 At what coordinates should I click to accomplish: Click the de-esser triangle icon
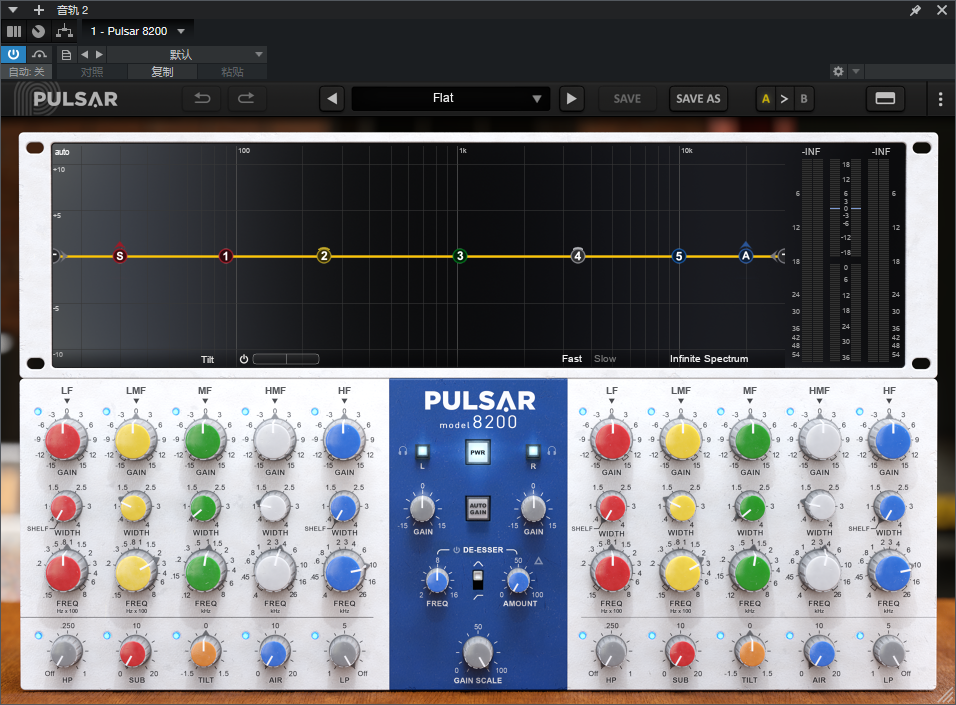click(x=539, y=561)
